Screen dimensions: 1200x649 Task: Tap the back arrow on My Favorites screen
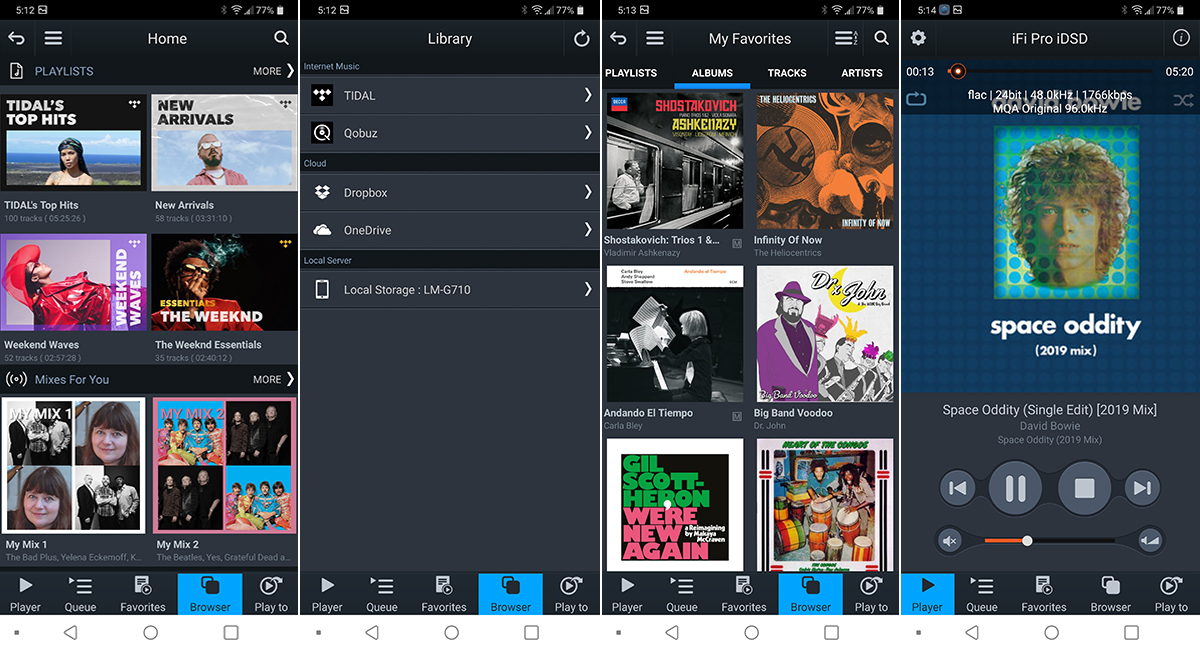click(x=618, y=38)
